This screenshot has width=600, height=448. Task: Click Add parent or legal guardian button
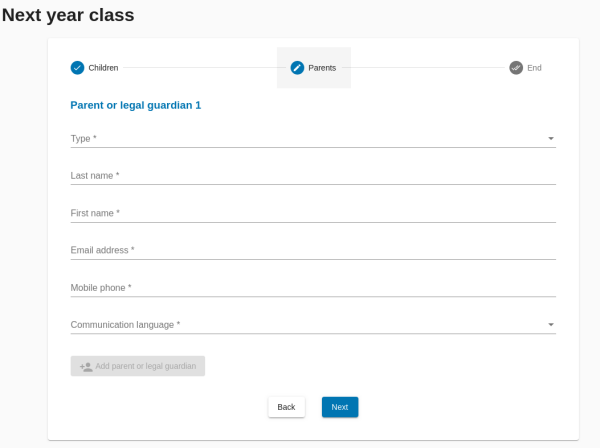pyautogui.click(x=138, y=366)
